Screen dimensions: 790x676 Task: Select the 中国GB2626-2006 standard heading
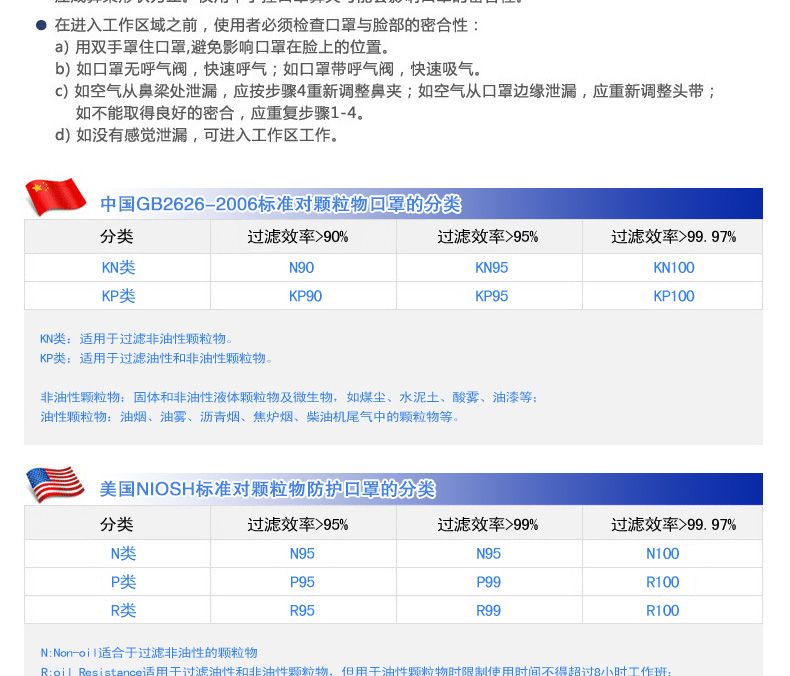[280, 204]
